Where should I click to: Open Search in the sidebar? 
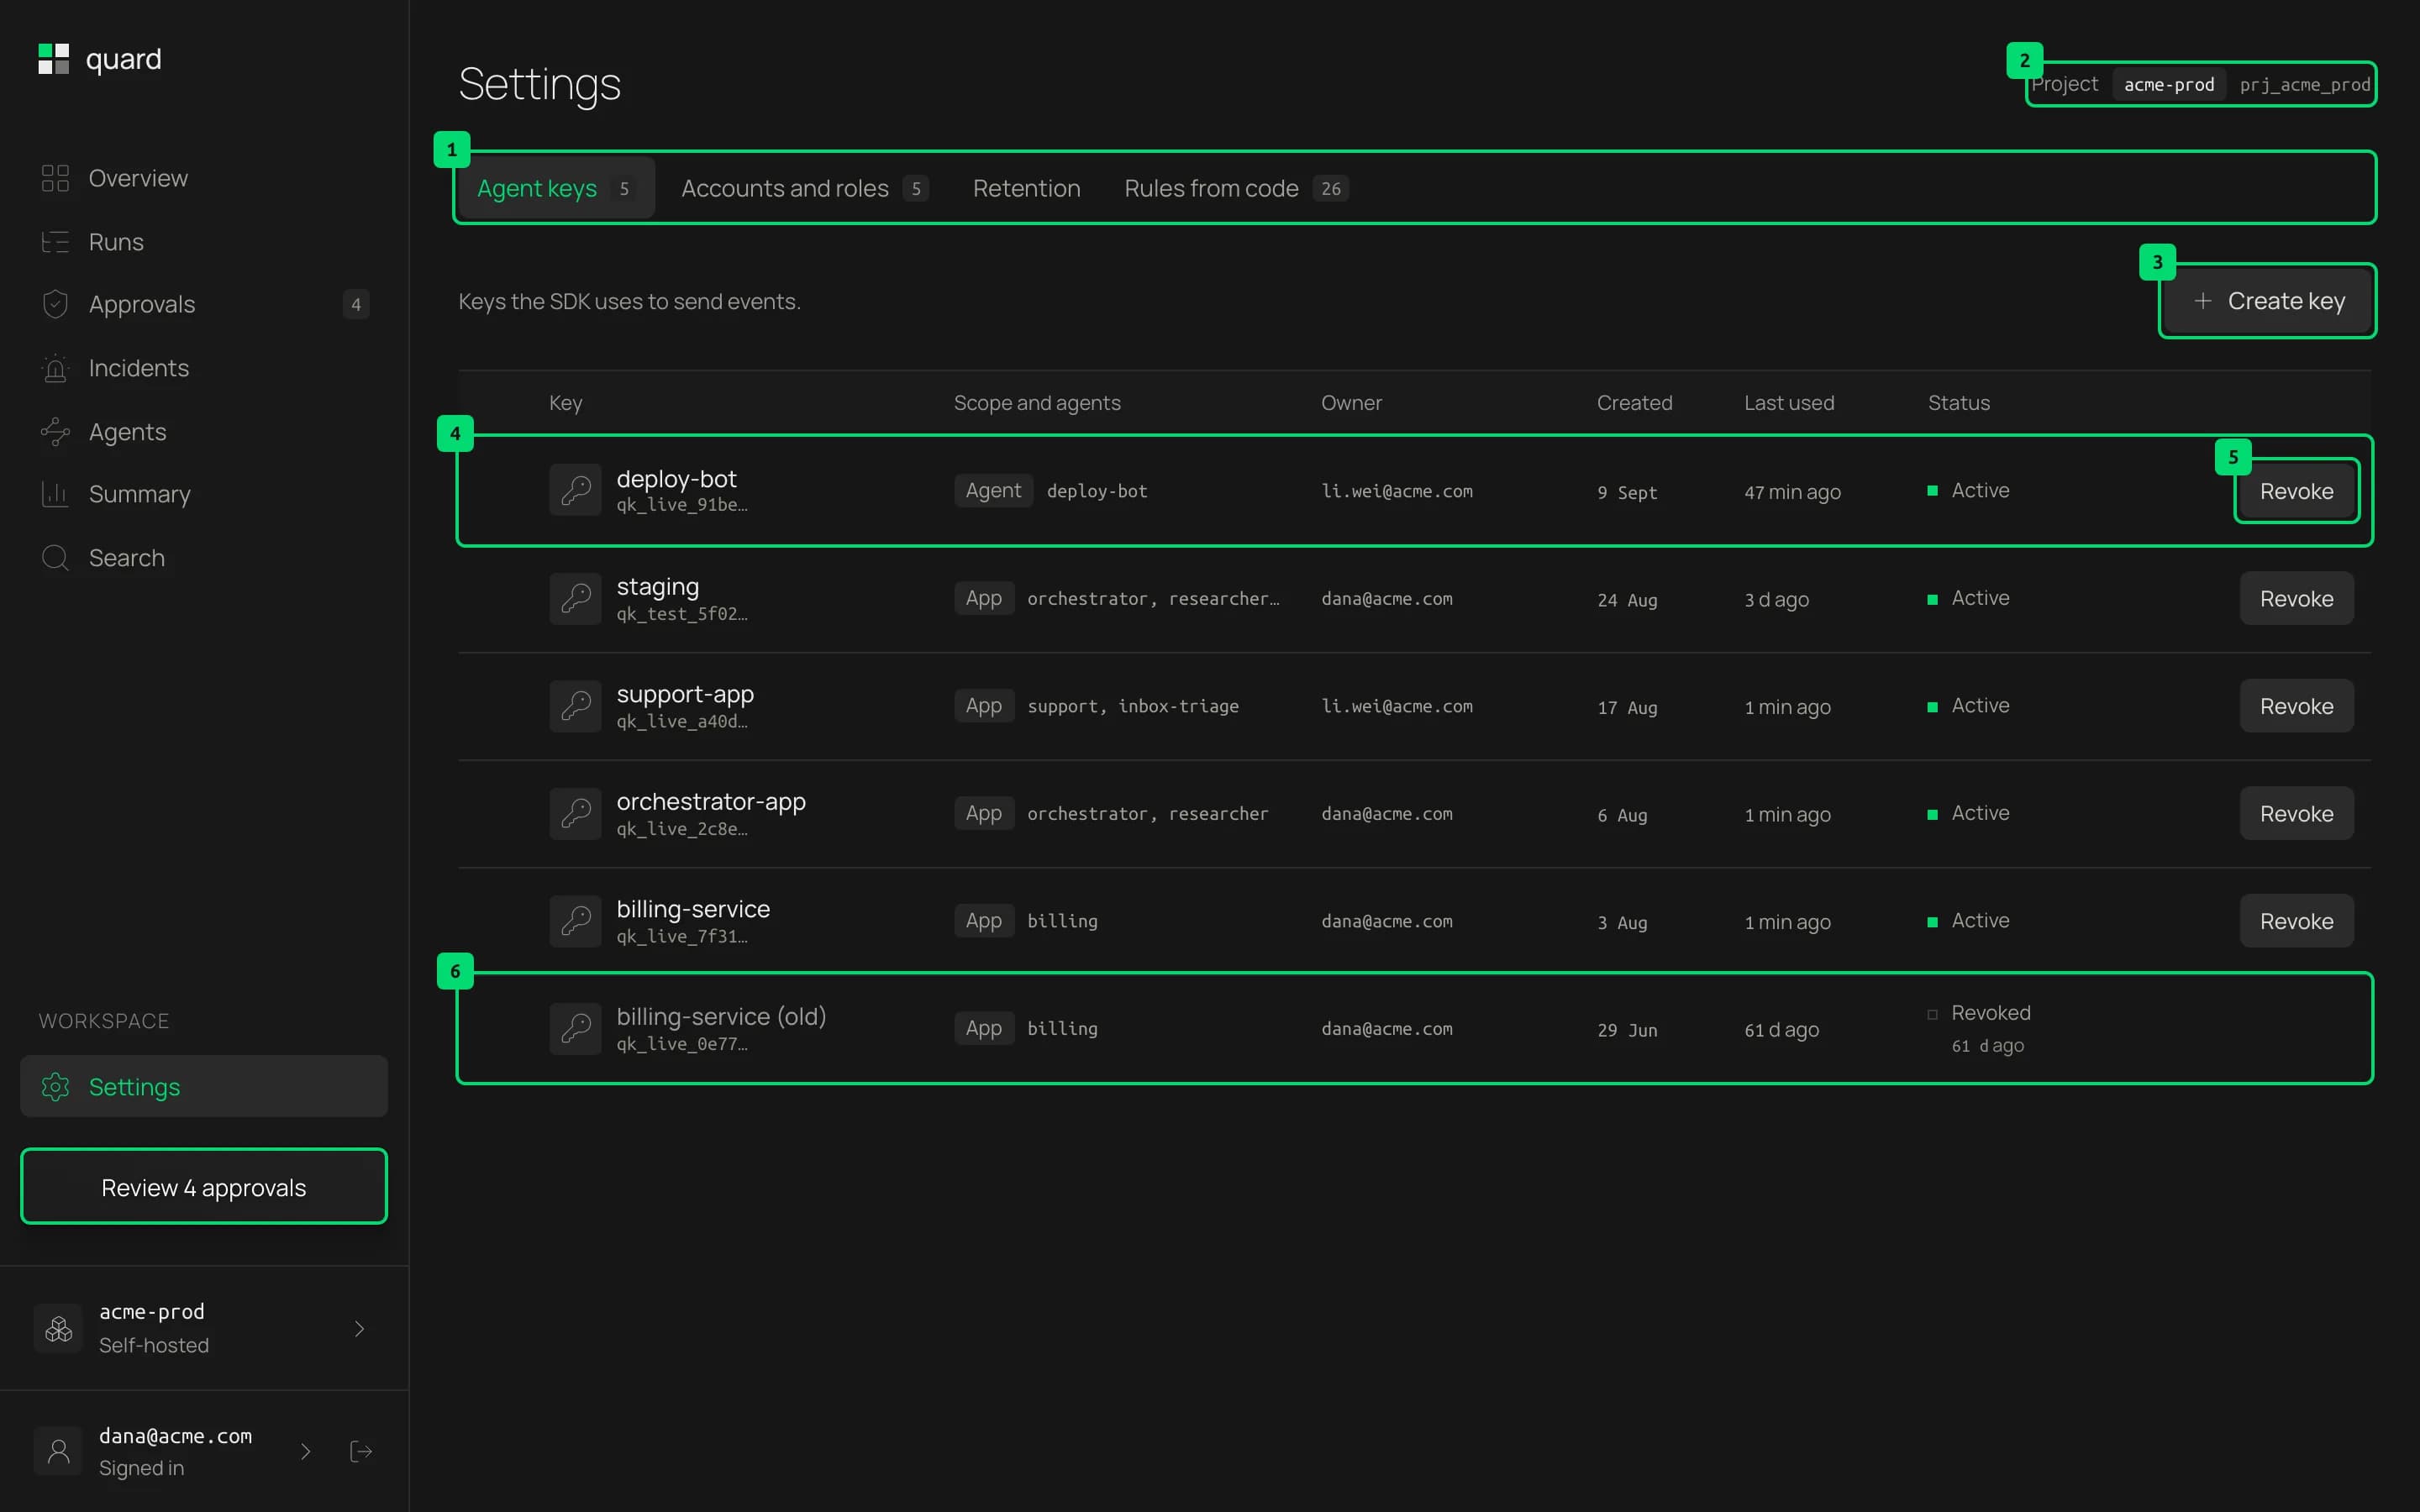tap(204, 558)
